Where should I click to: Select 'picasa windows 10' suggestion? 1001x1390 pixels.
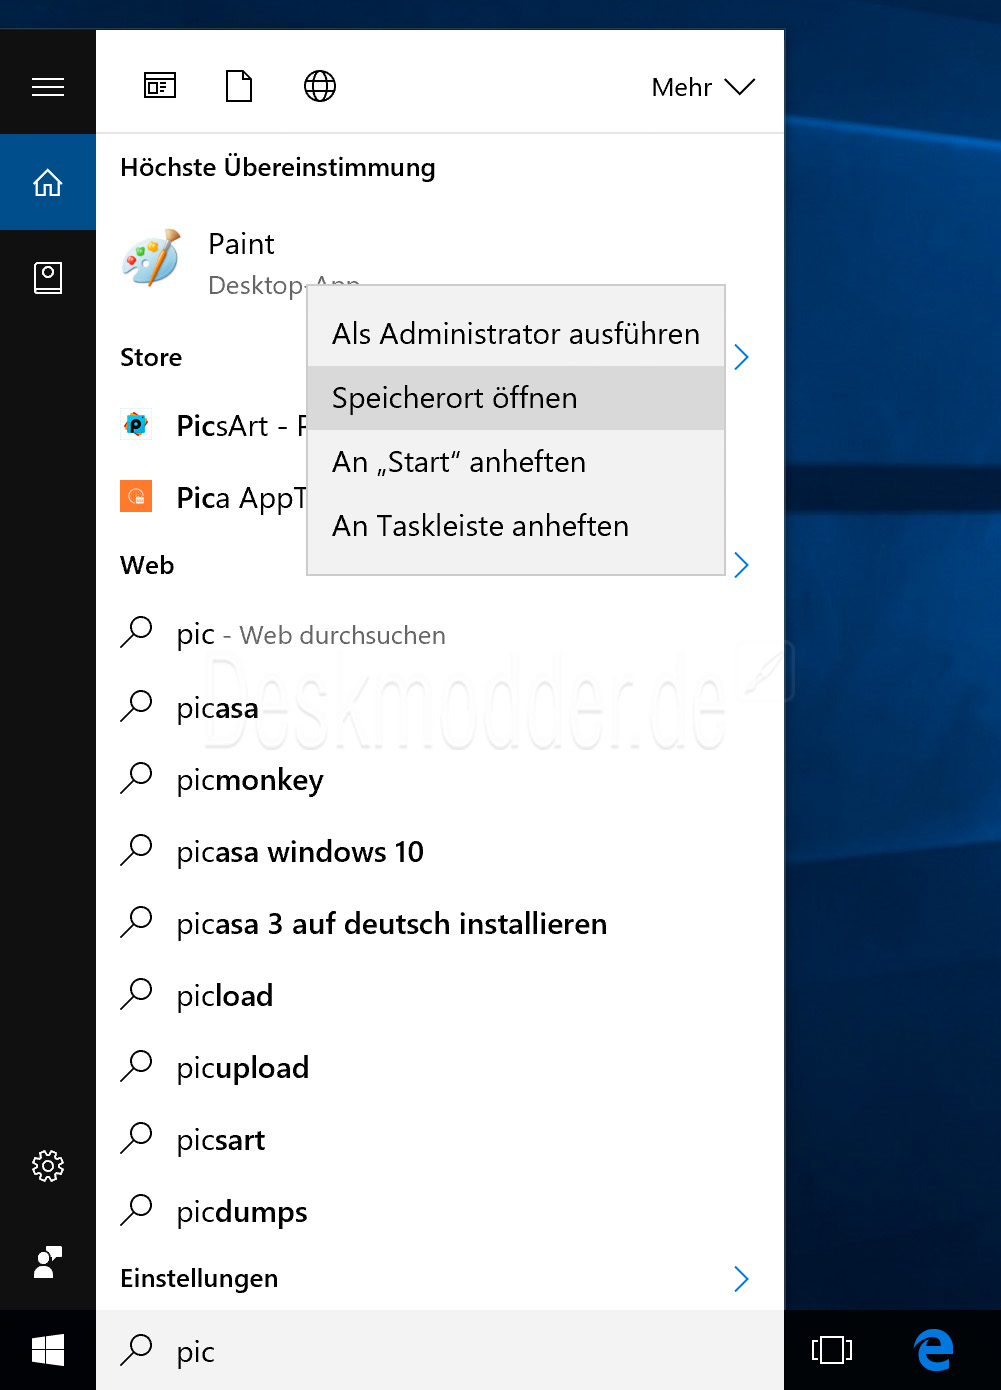440,851
